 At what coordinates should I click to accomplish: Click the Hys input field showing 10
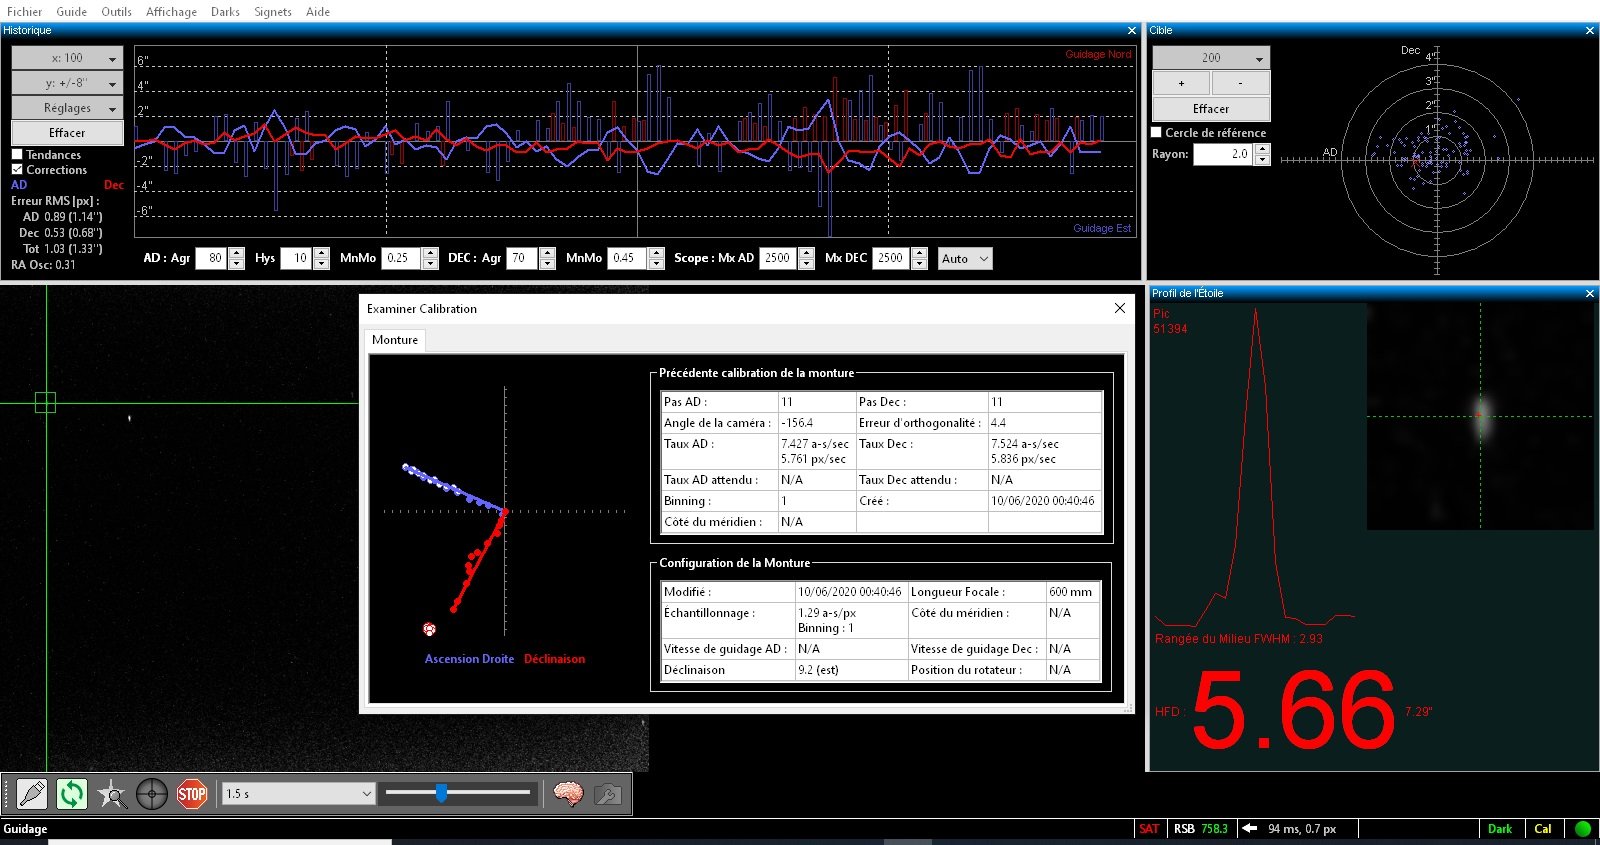[x=297, y=258]
